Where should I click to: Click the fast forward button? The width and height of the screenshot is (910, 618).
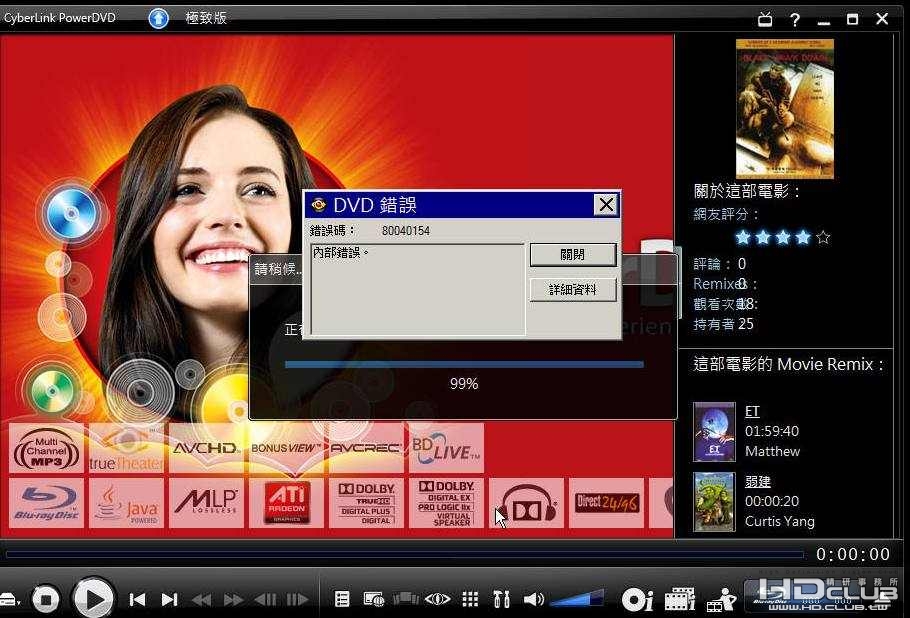(233, 599)
